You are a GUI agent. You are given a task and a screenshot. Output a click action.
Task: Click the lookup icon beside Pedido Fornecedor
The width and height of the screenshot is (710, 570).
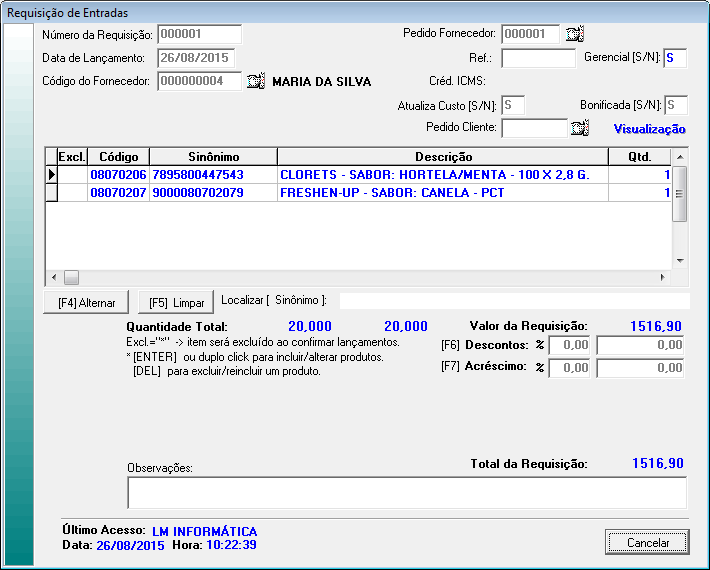point(574,34)
